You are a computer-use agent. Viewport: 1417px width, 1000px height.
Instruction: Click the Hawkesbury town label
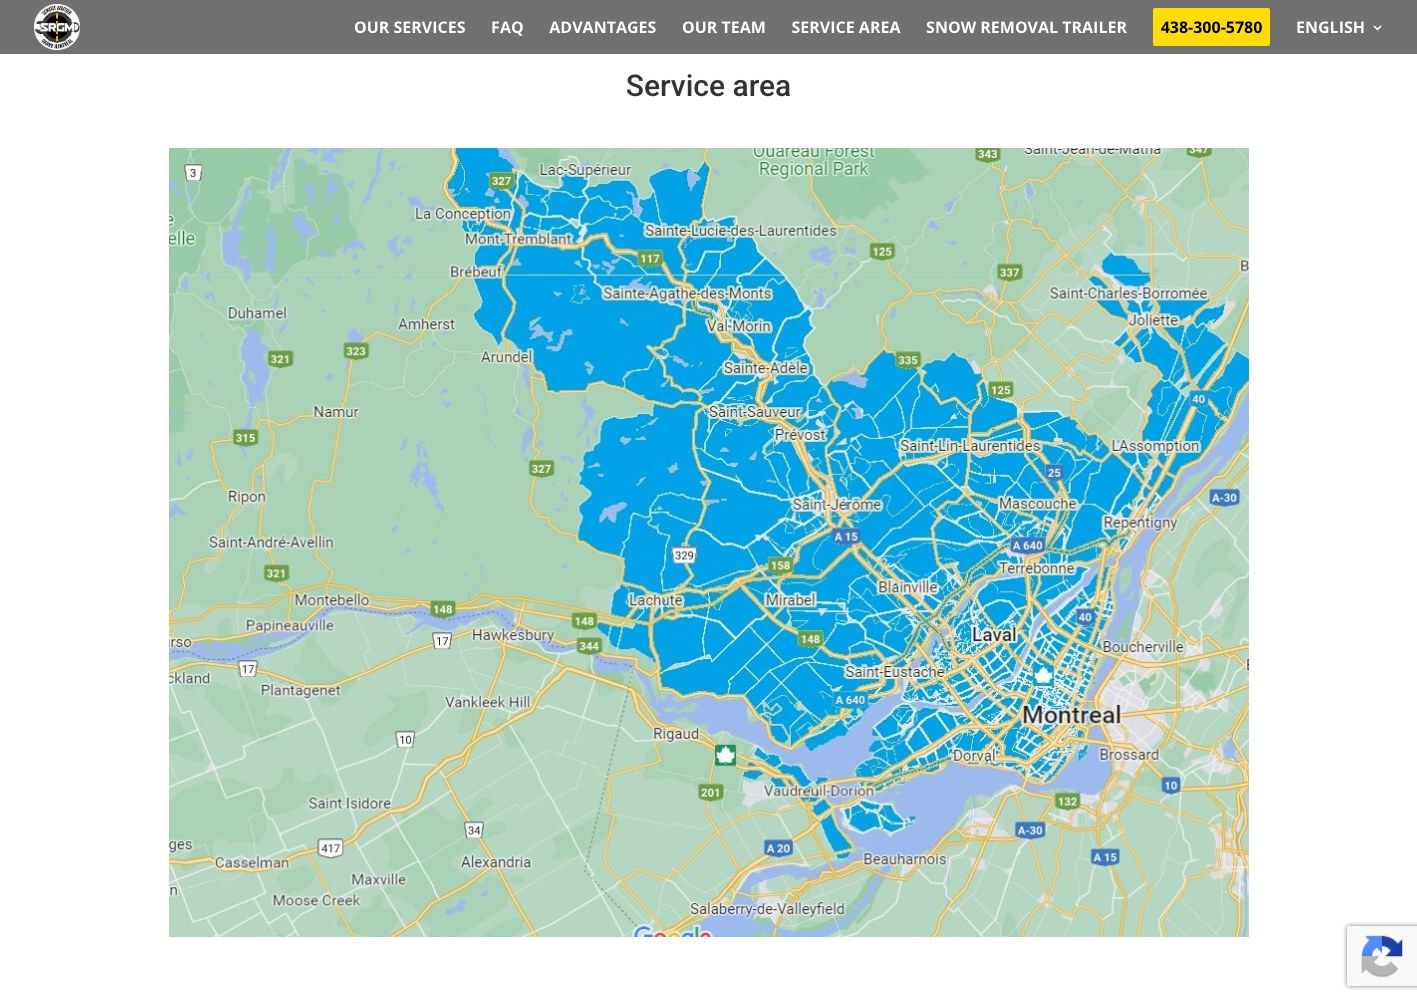coord(512,635)
